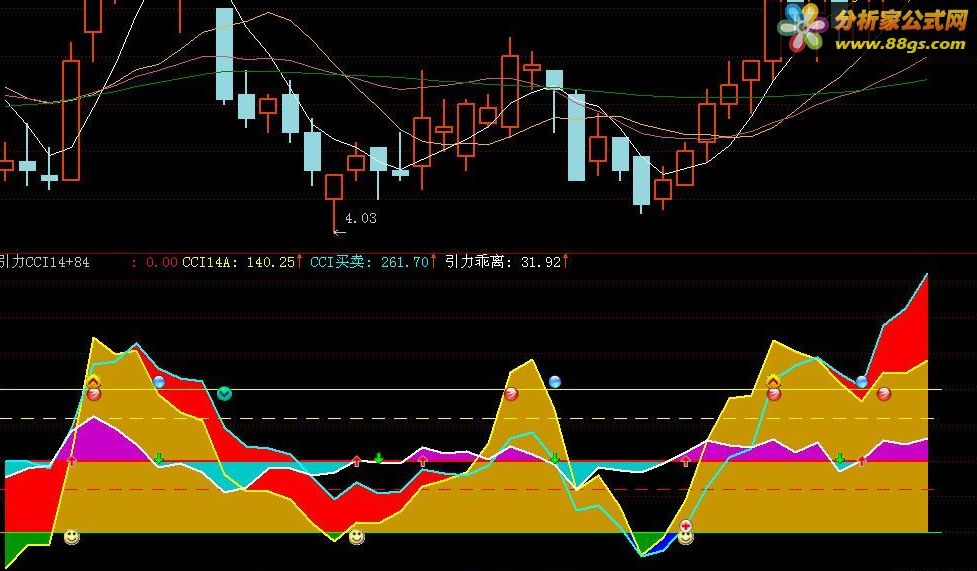
Task: Click the middle blue ball marker
Action: pos(555,381)
